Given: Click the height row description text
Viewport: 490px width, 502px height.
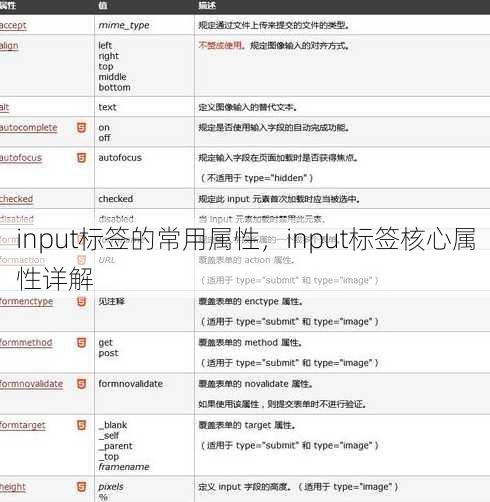Looking at the screenshot, I should [x=298, y=487].
